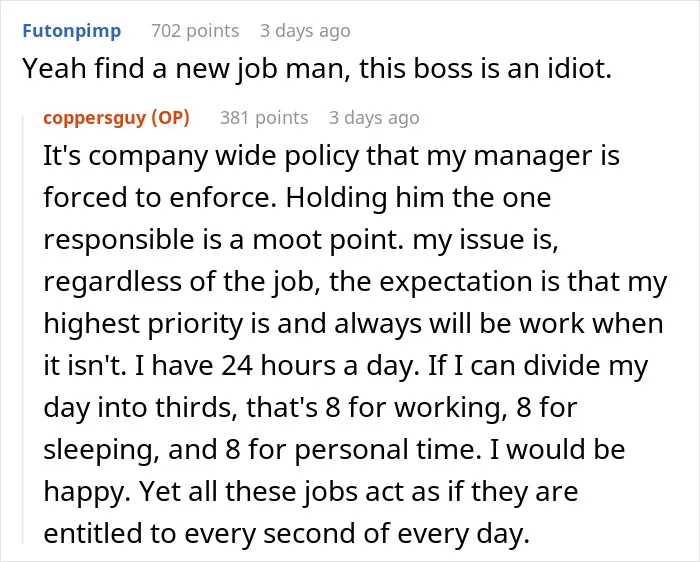This screenshot has height=562, width=700.
Task: Click the (OP) tag beside coppersguy
Action: pyautogui.click(x=171, y=118)
